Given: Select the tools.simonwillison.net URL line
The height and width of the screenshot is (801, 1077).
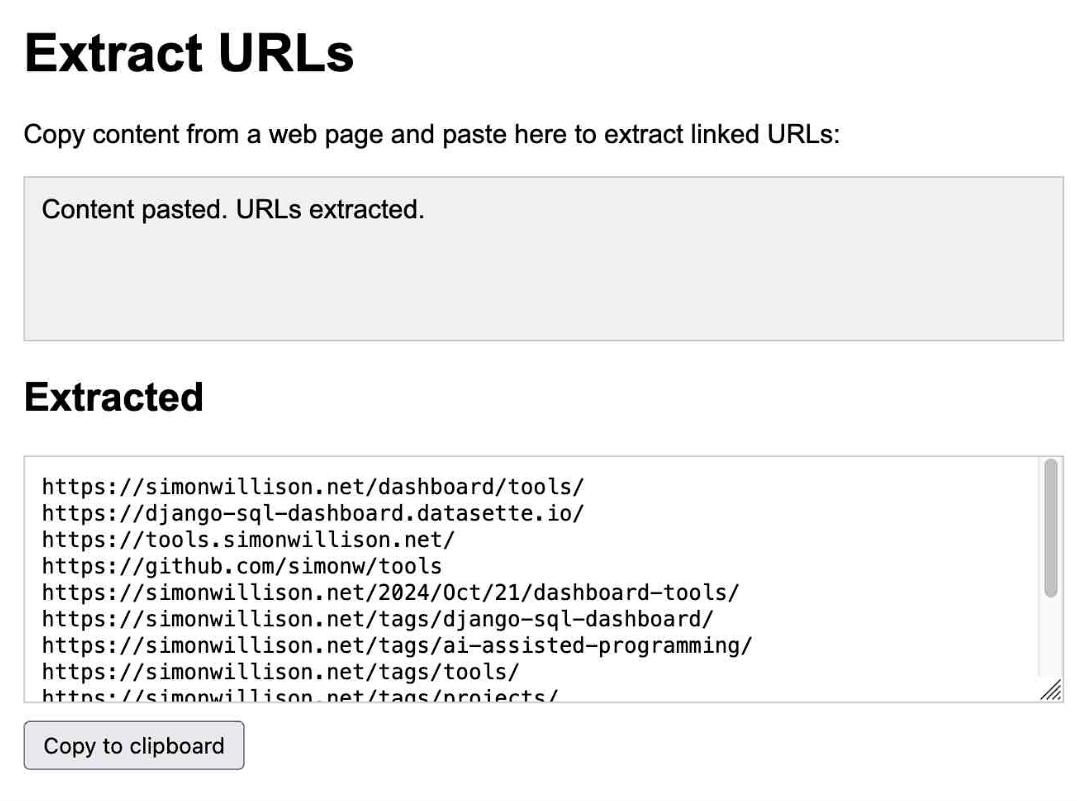Looking at the screenshot, I should point(248,540).
